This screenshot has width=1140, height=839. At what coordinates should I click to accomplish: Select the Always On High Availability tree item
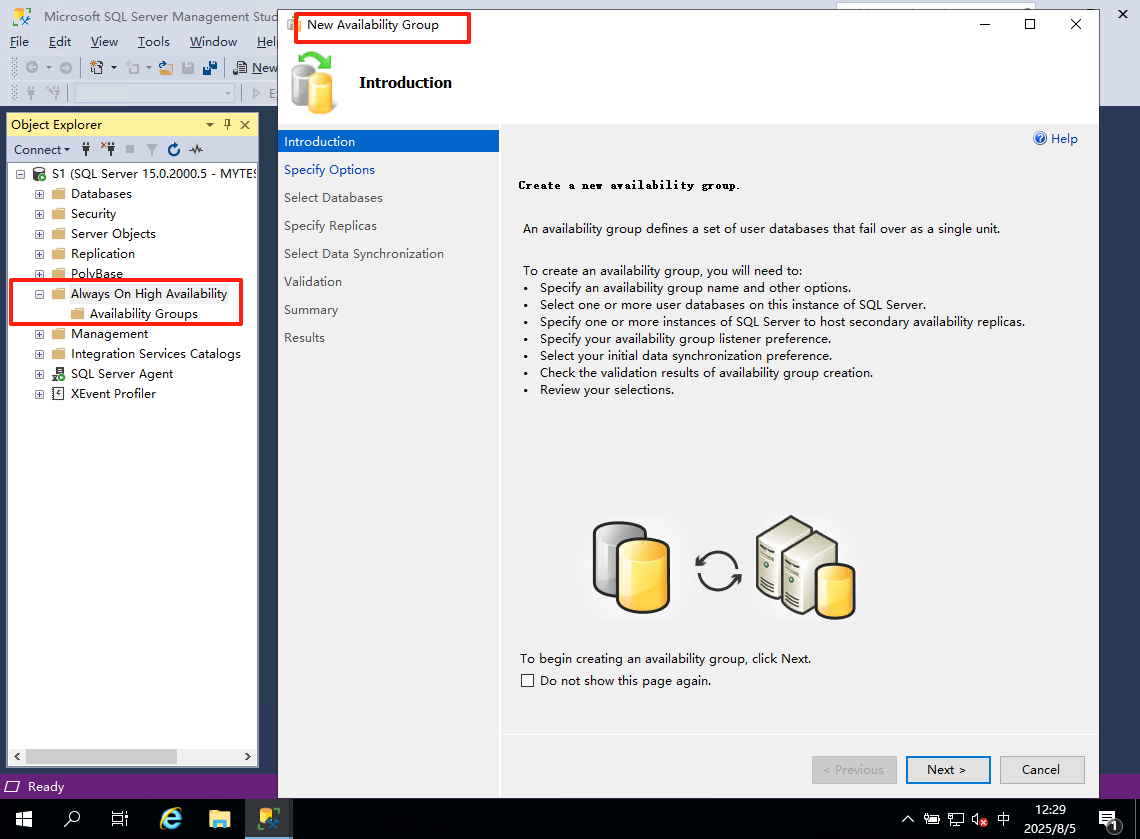[149, 294]
